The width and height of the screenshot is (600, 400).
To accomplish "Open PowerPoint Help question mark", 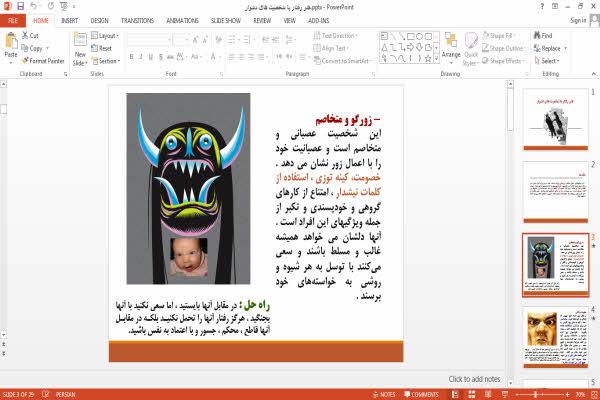I will point(542,7).
